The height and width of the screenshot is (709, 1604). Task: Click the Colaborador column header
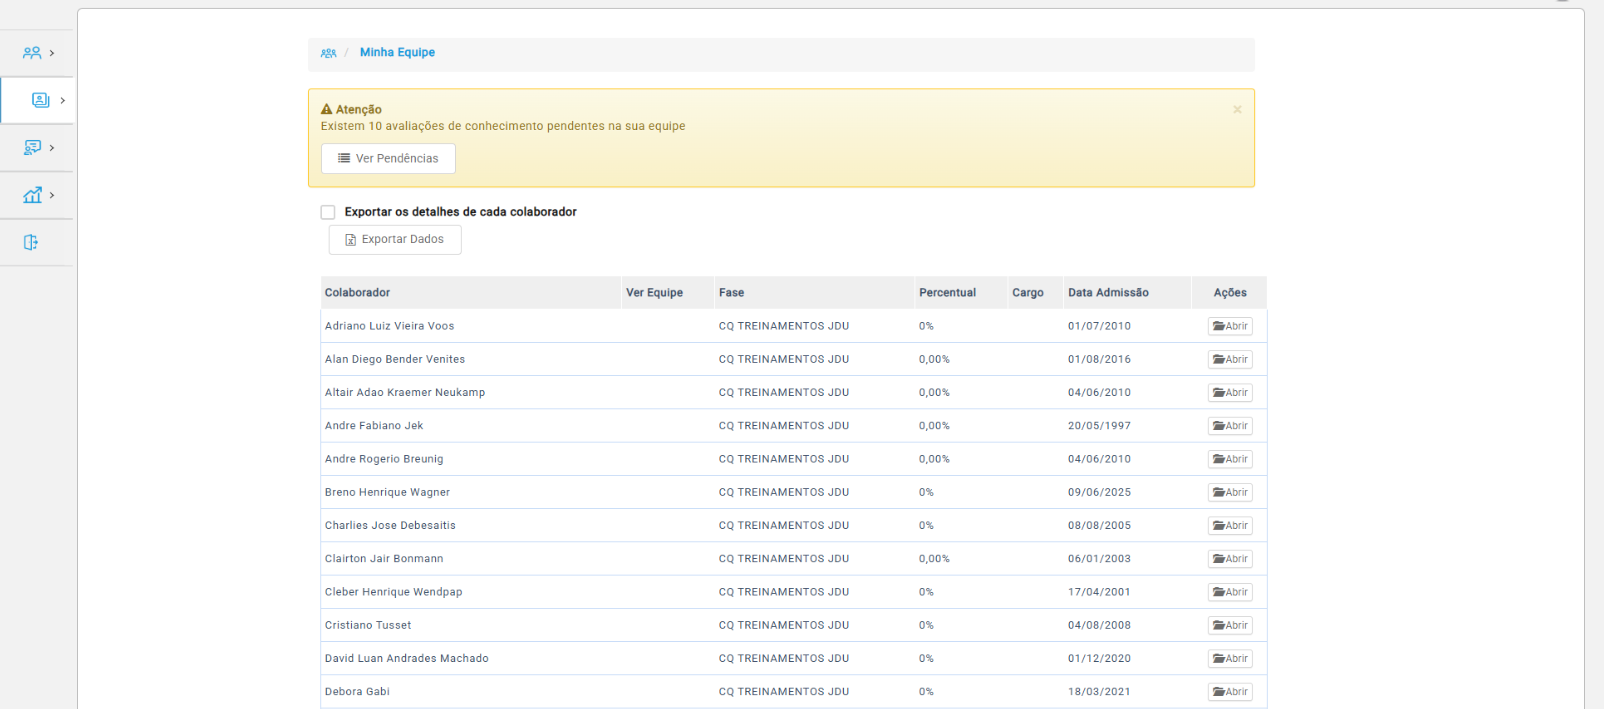pyautogui.click(x=357, y=293)
